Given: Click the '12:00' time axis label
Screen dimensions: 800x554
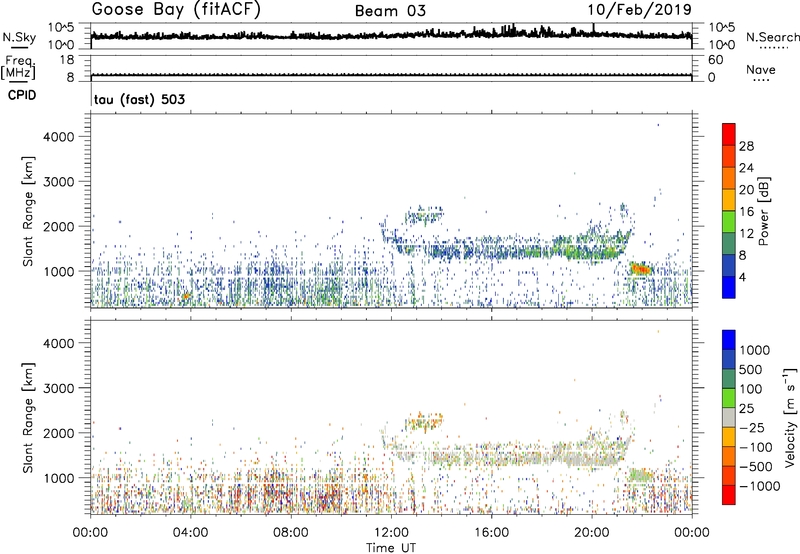Looking at the screenshot, I should (391, 532).
